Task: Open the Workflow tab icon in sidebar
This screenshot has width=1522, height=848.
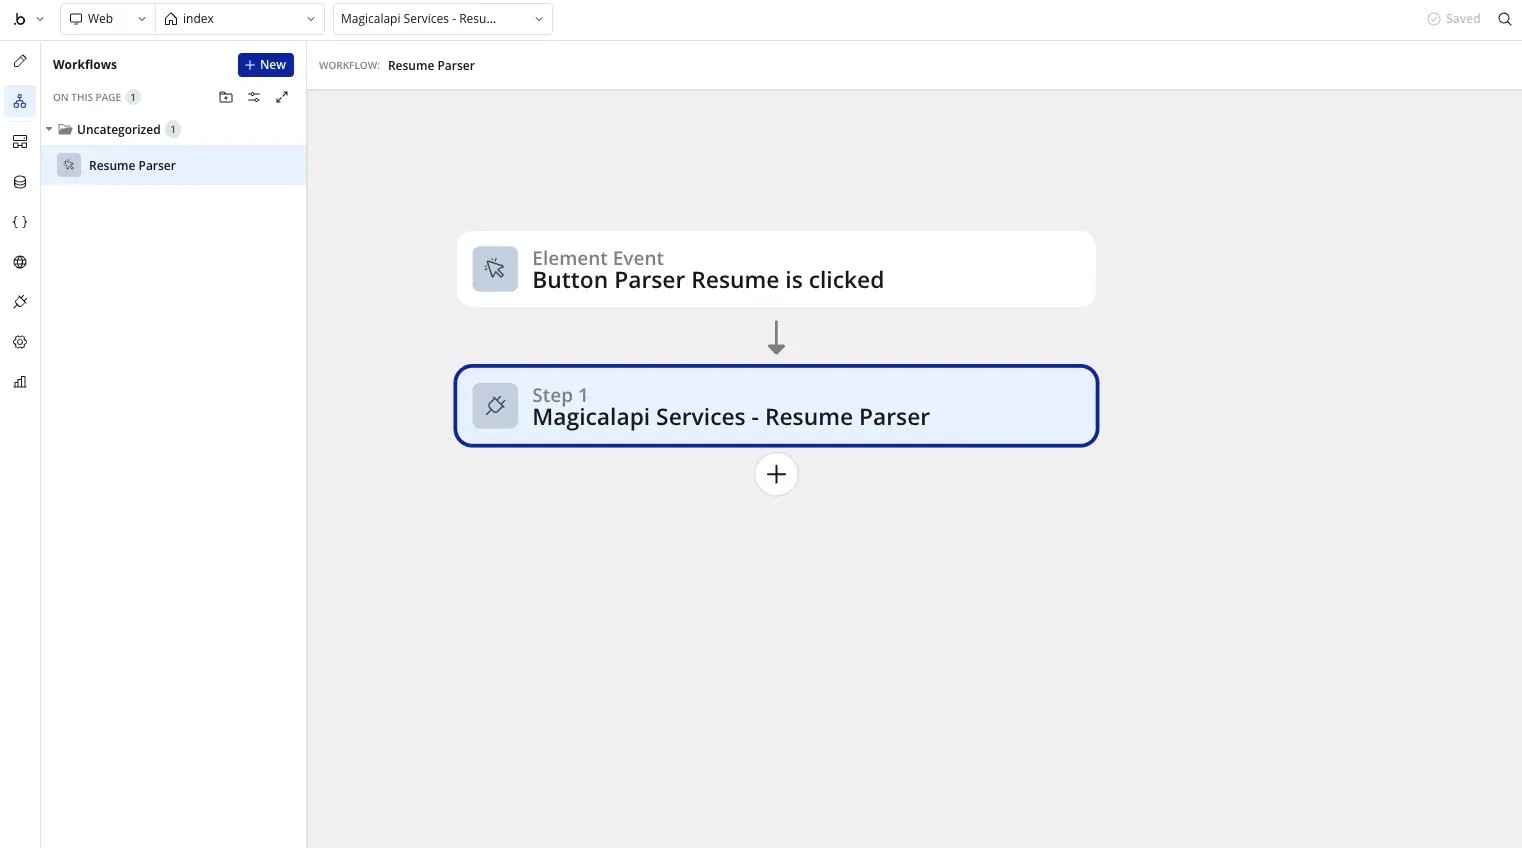Action: 20,101
